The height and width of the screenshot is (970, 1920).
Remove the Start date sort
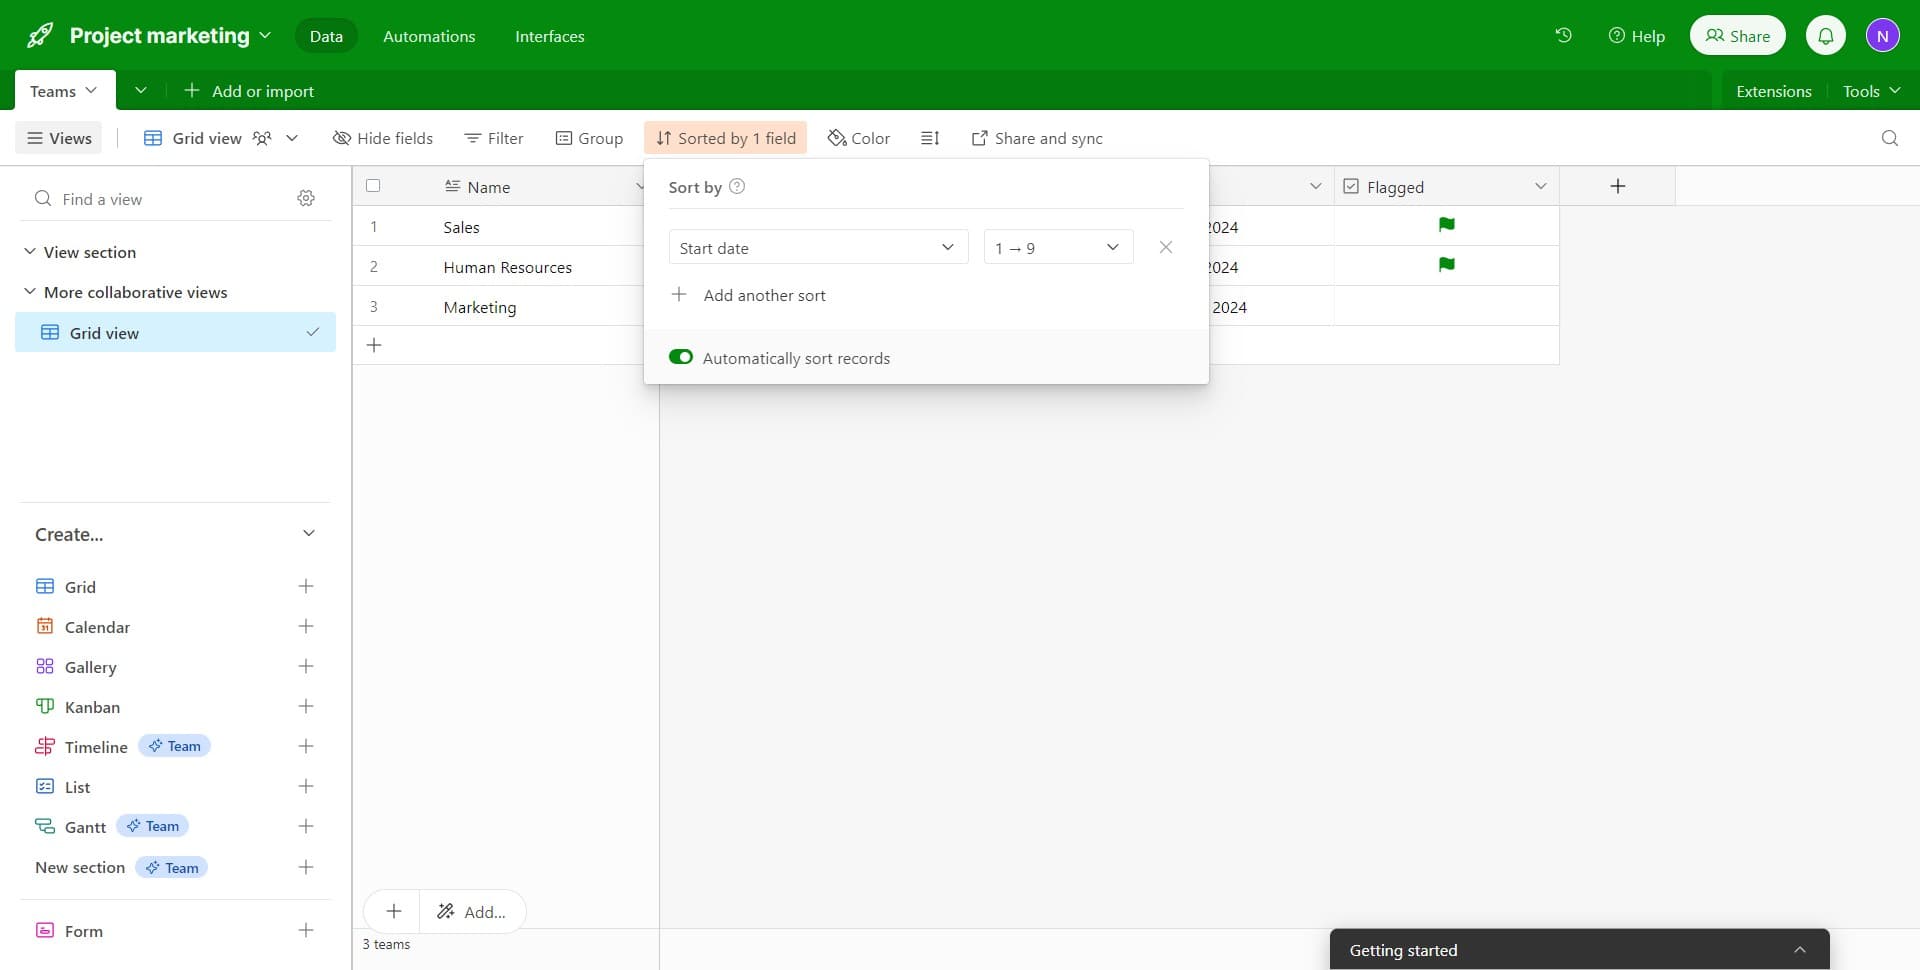click(x=1165, y=247)
